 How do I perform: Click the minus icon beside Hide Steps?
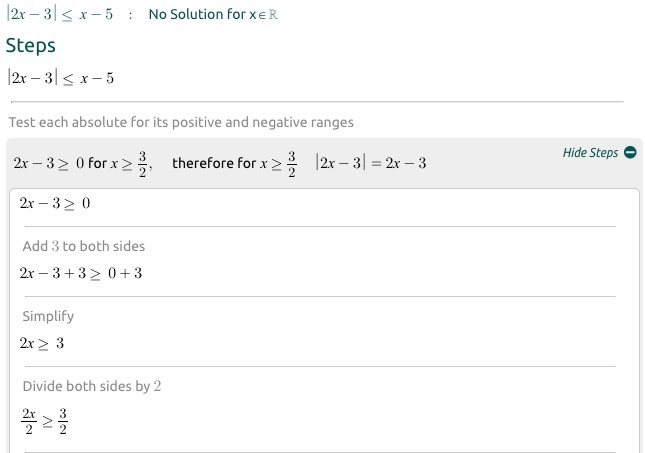[630, 153]
